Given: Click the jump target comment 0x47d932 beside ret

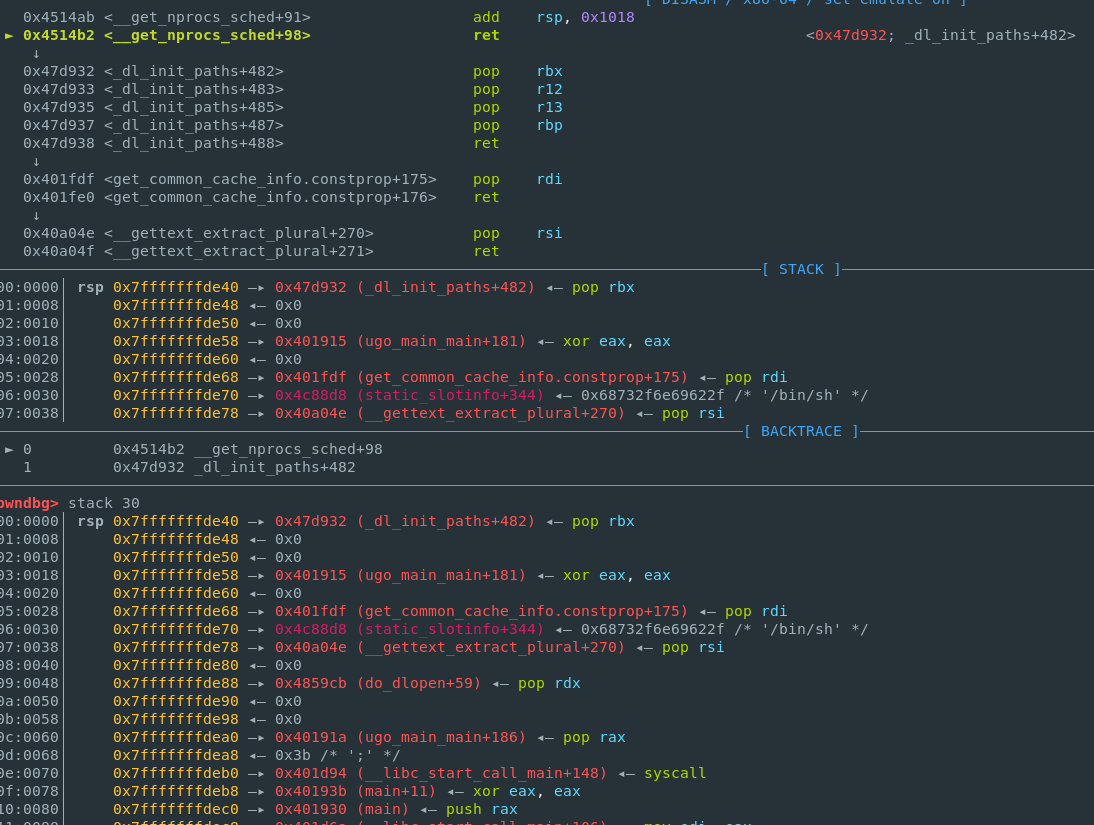Looking at the screenshot, I should 850,35.
